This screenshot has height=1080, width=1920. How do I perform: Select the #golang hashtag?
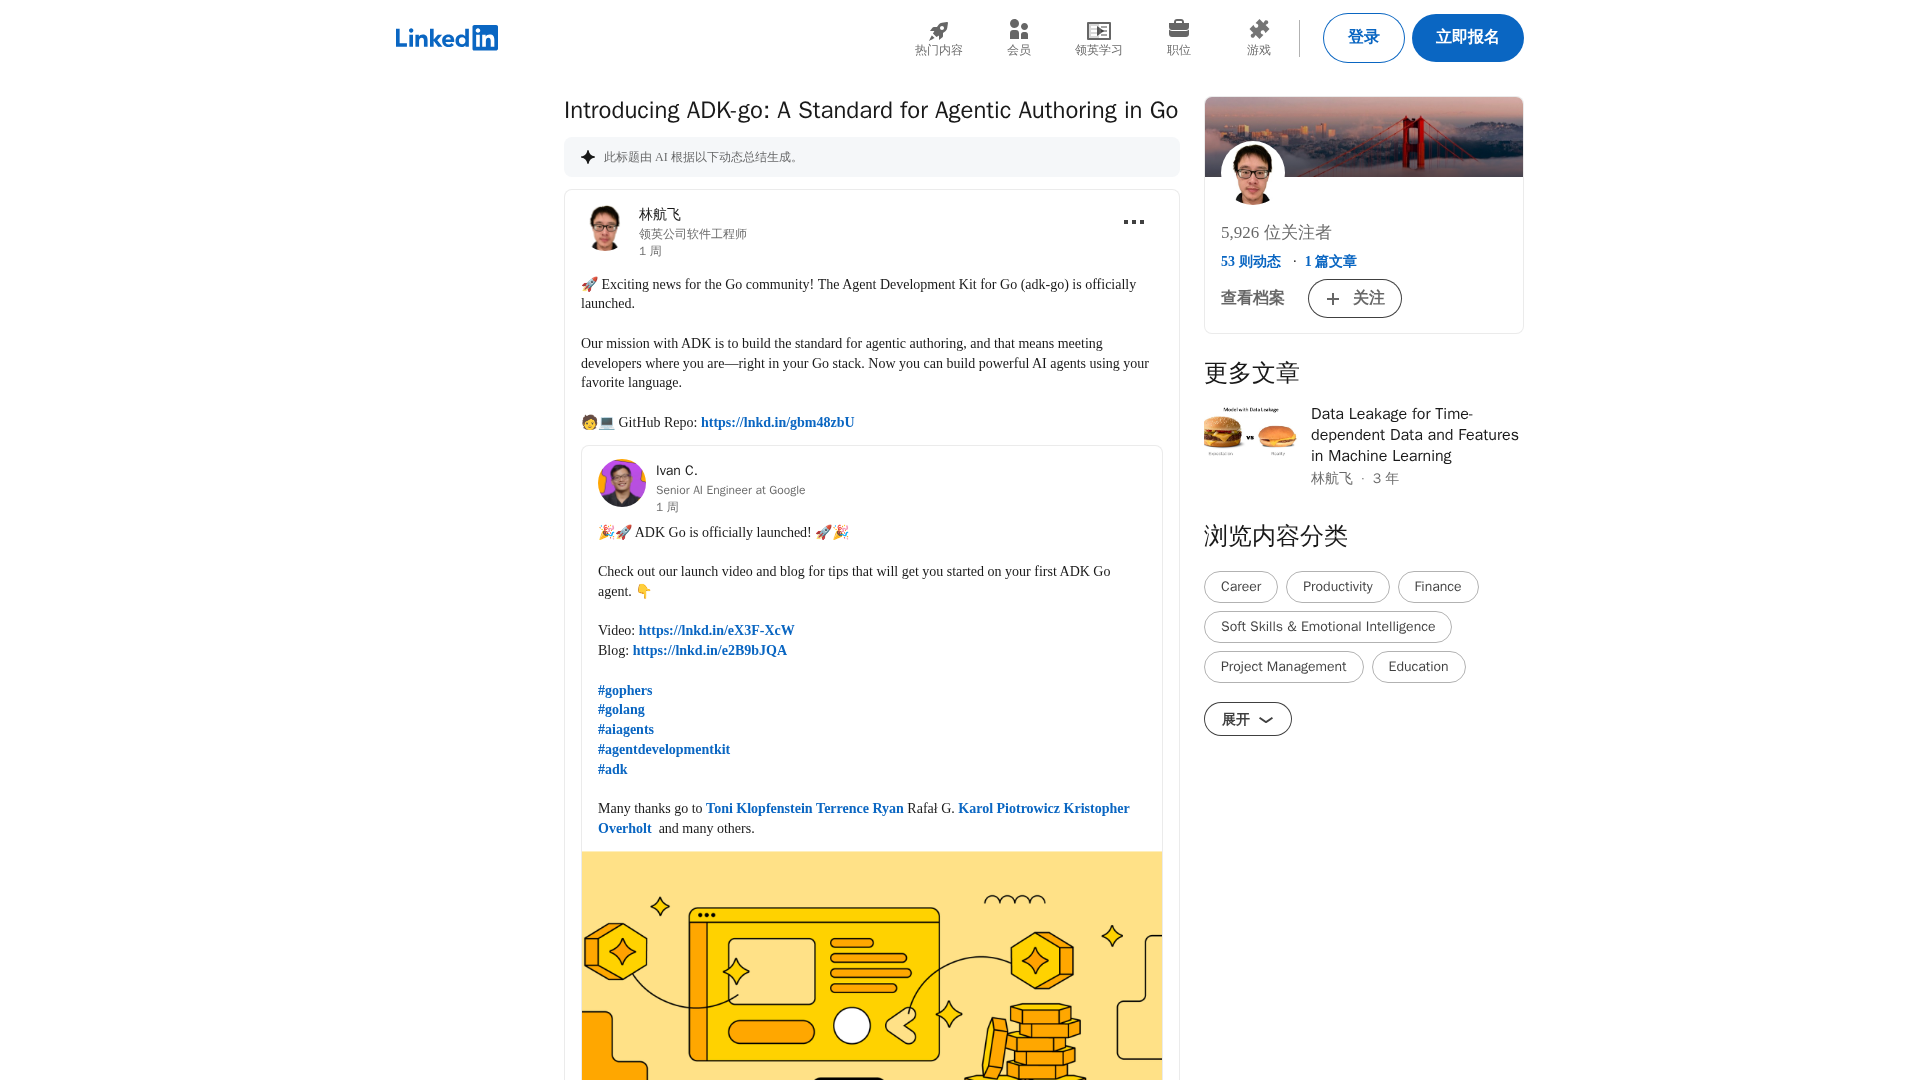[621, 709]
